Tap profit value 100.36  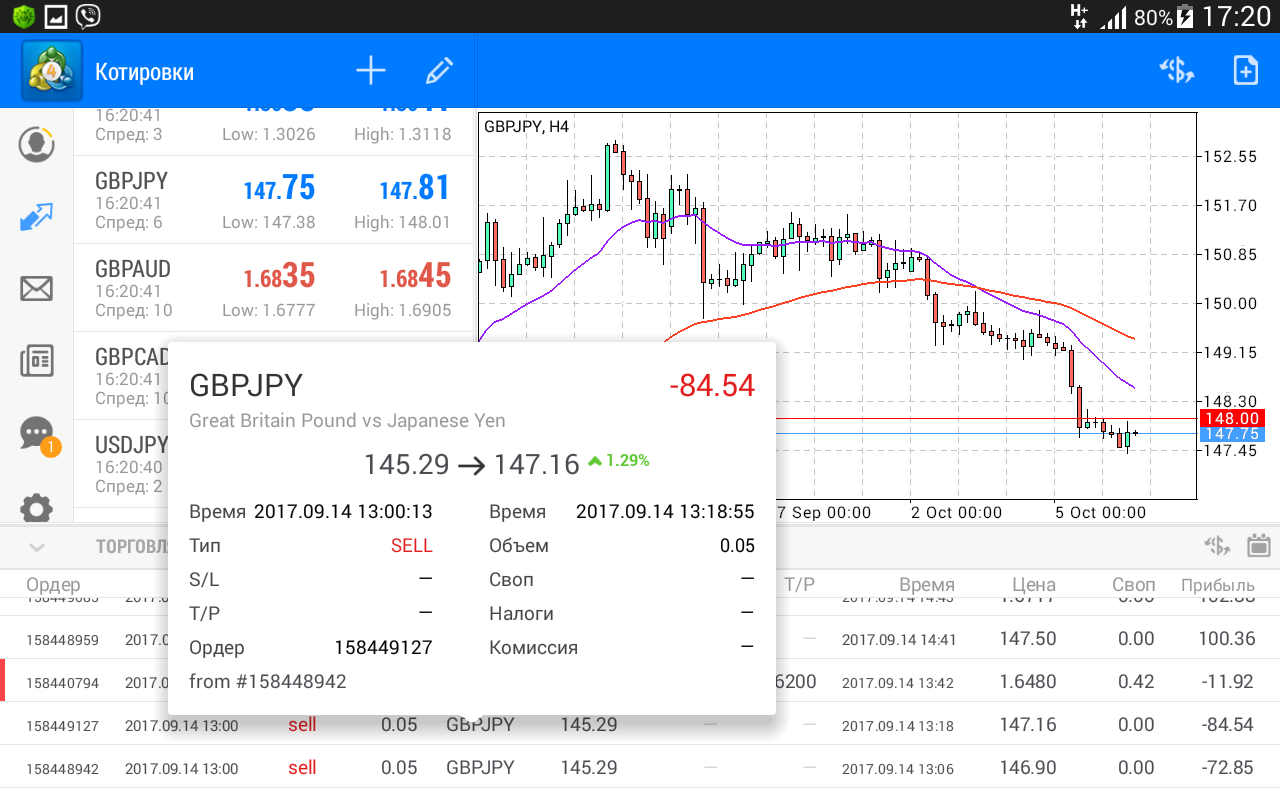pos(1225,639)
